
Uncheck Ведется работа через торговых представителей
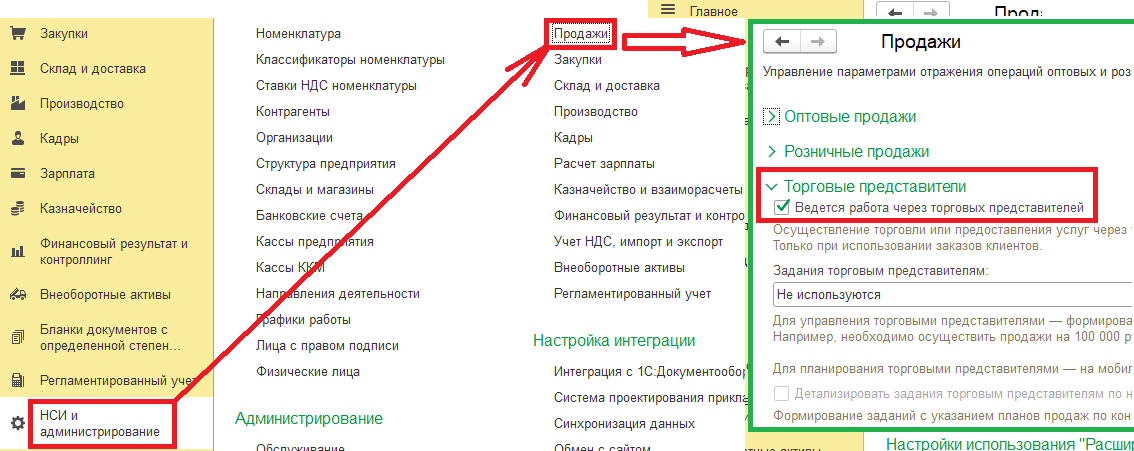pos(783,208)
